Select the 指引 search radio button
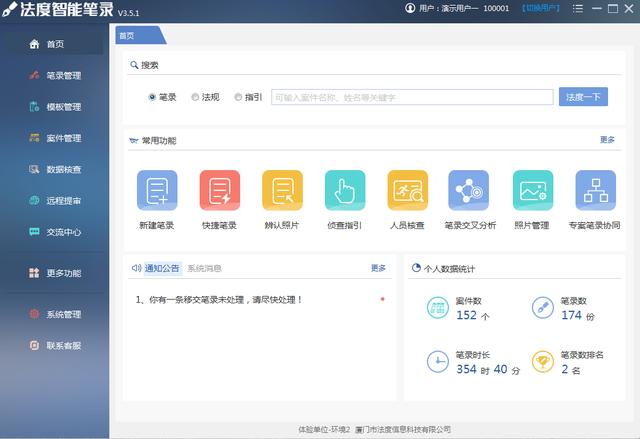This screenshot has width=640, height=439. click(238, 97)
